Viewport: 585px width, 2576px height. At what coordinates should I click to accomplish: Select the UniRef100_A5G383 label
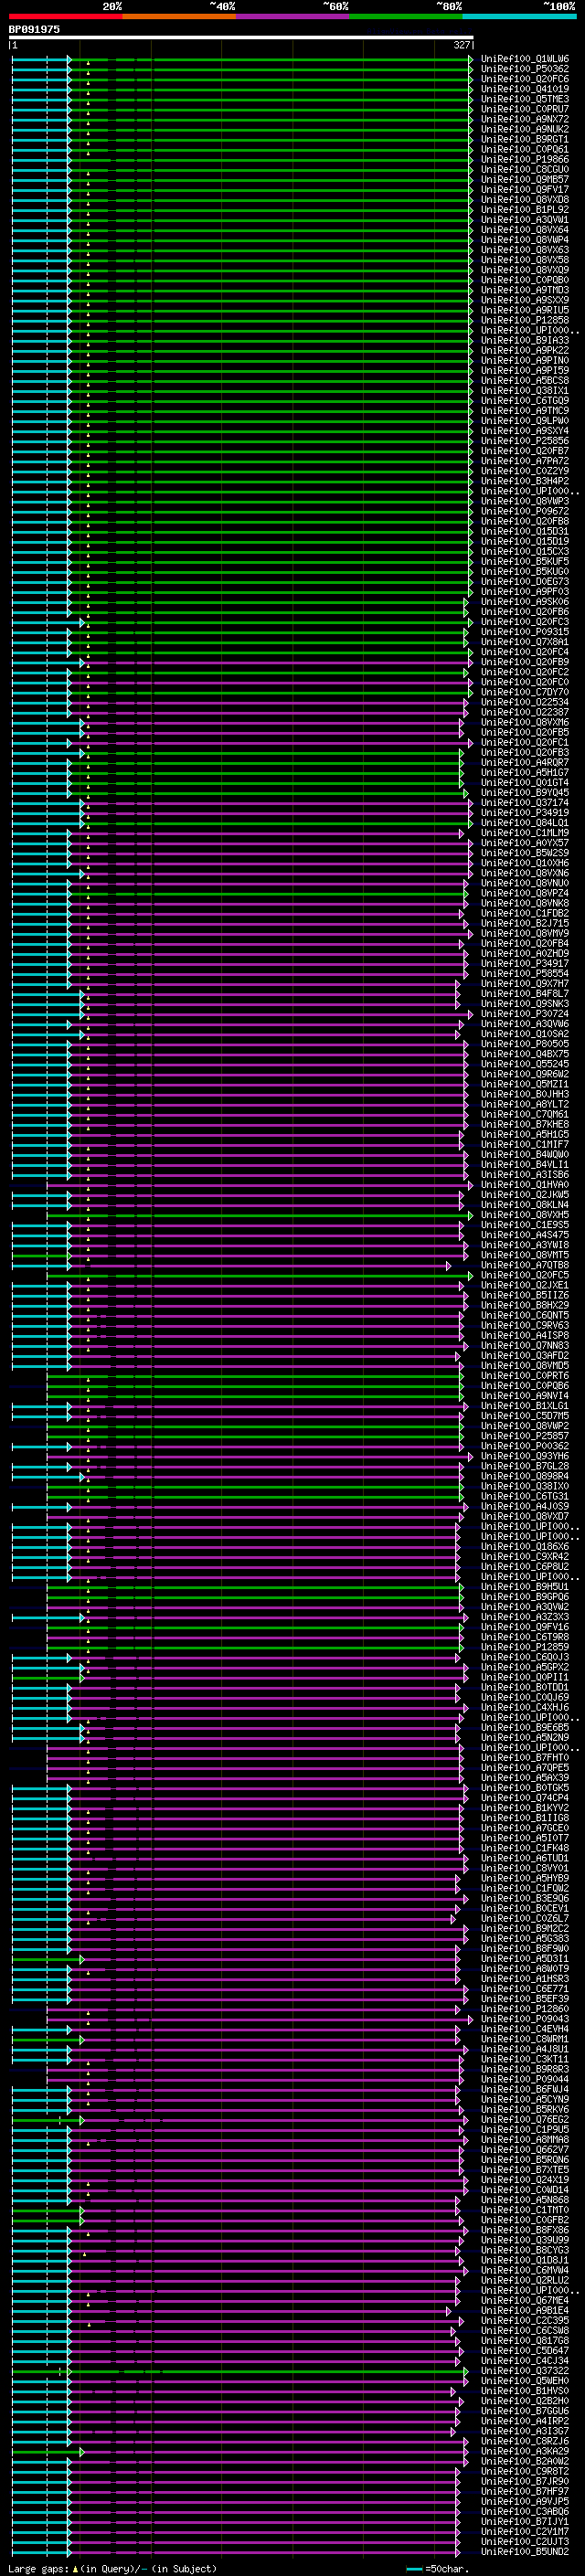[525, 1939]
